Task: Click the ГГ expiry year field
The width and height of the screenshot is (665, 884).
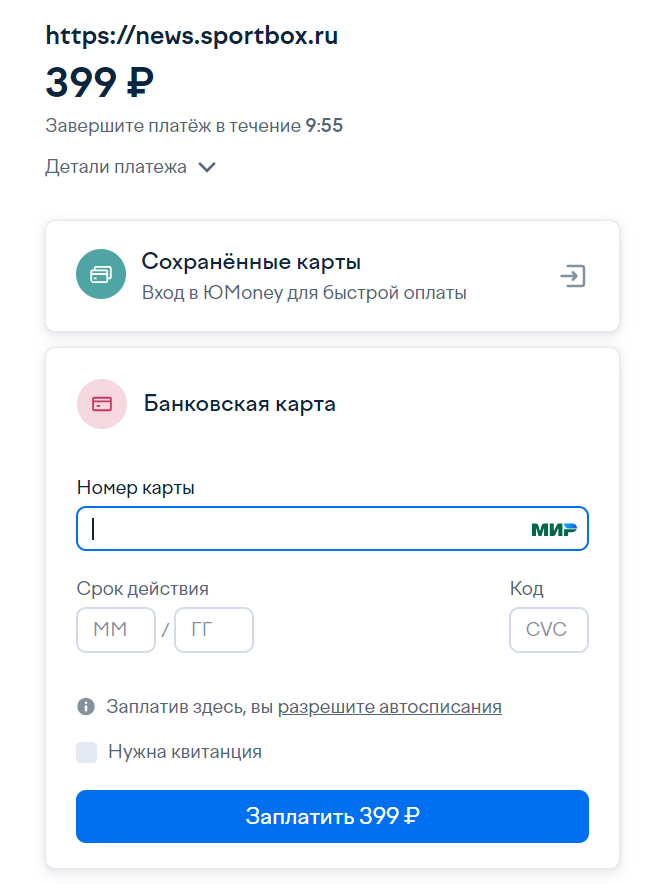Action: click(x=214, y=630)
